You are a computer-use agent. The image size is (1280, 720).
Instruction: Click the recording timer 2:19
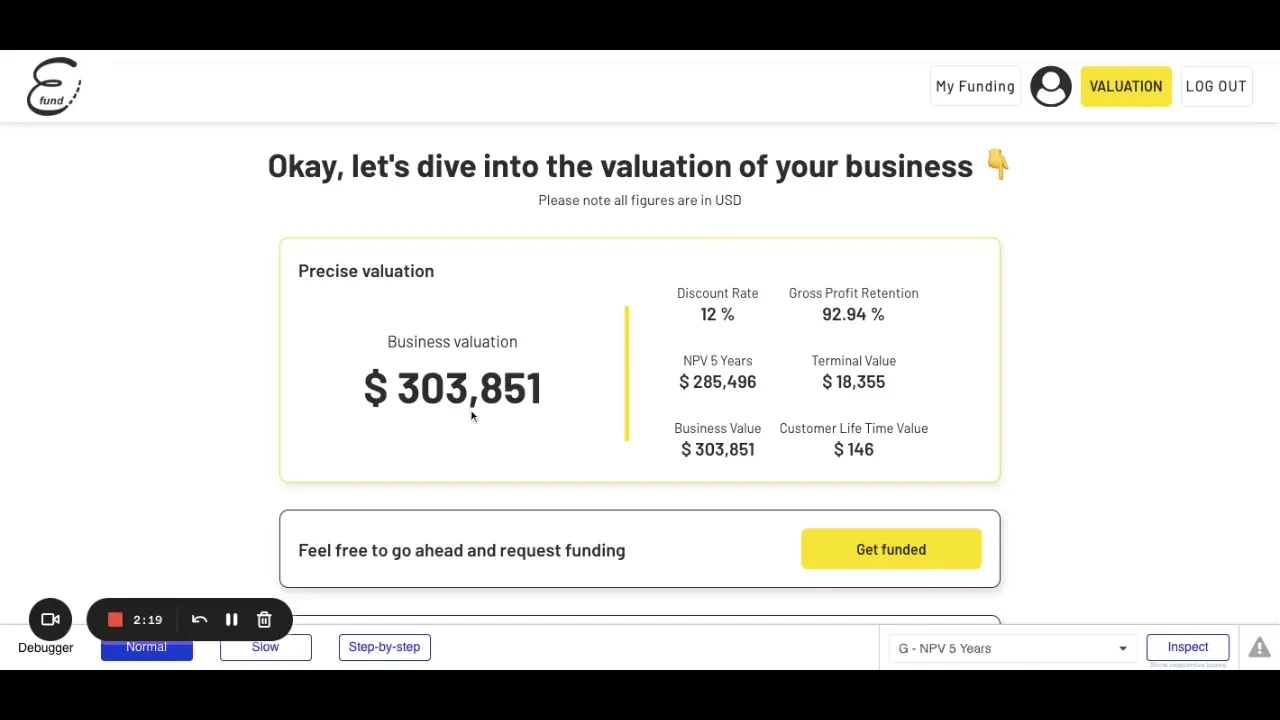(x=147, y=620)
